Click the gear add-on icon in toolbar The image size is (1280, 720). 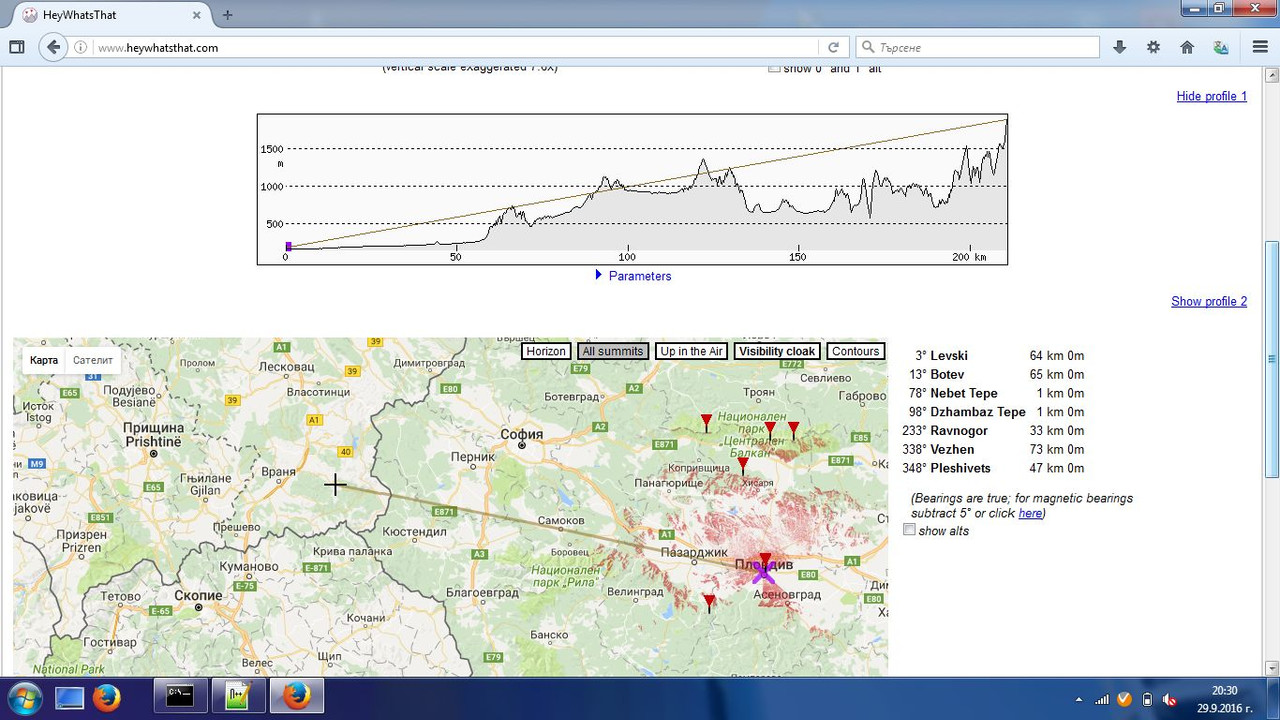(x=1153, y=47)
